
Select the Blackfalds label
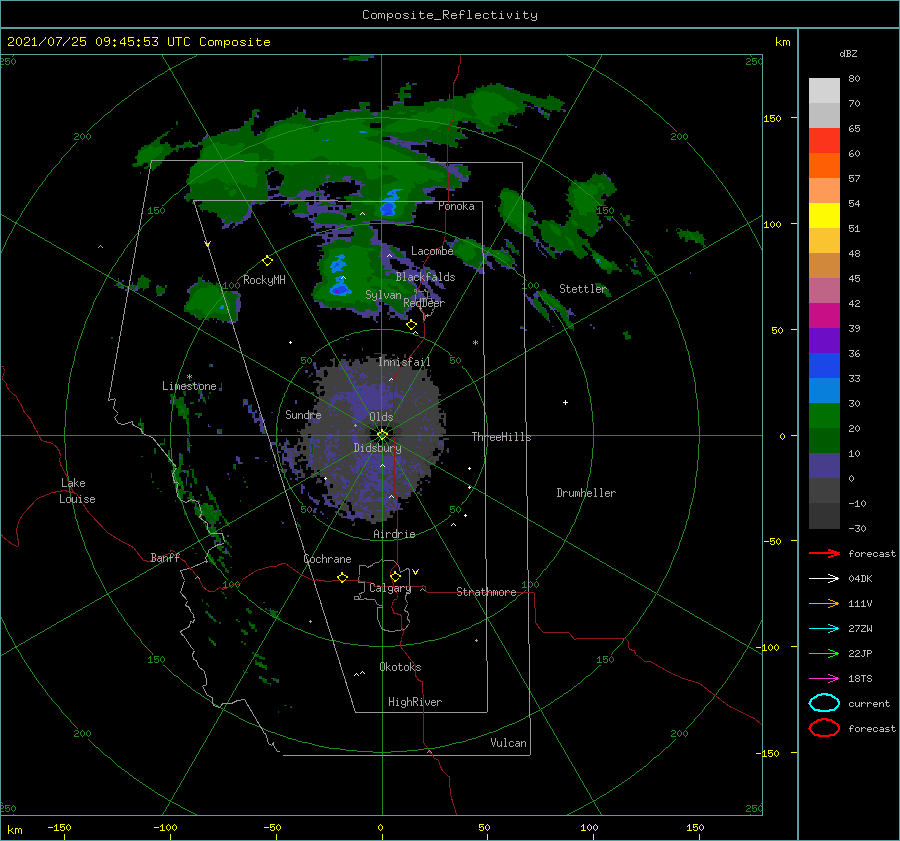[x=425, y=277]
